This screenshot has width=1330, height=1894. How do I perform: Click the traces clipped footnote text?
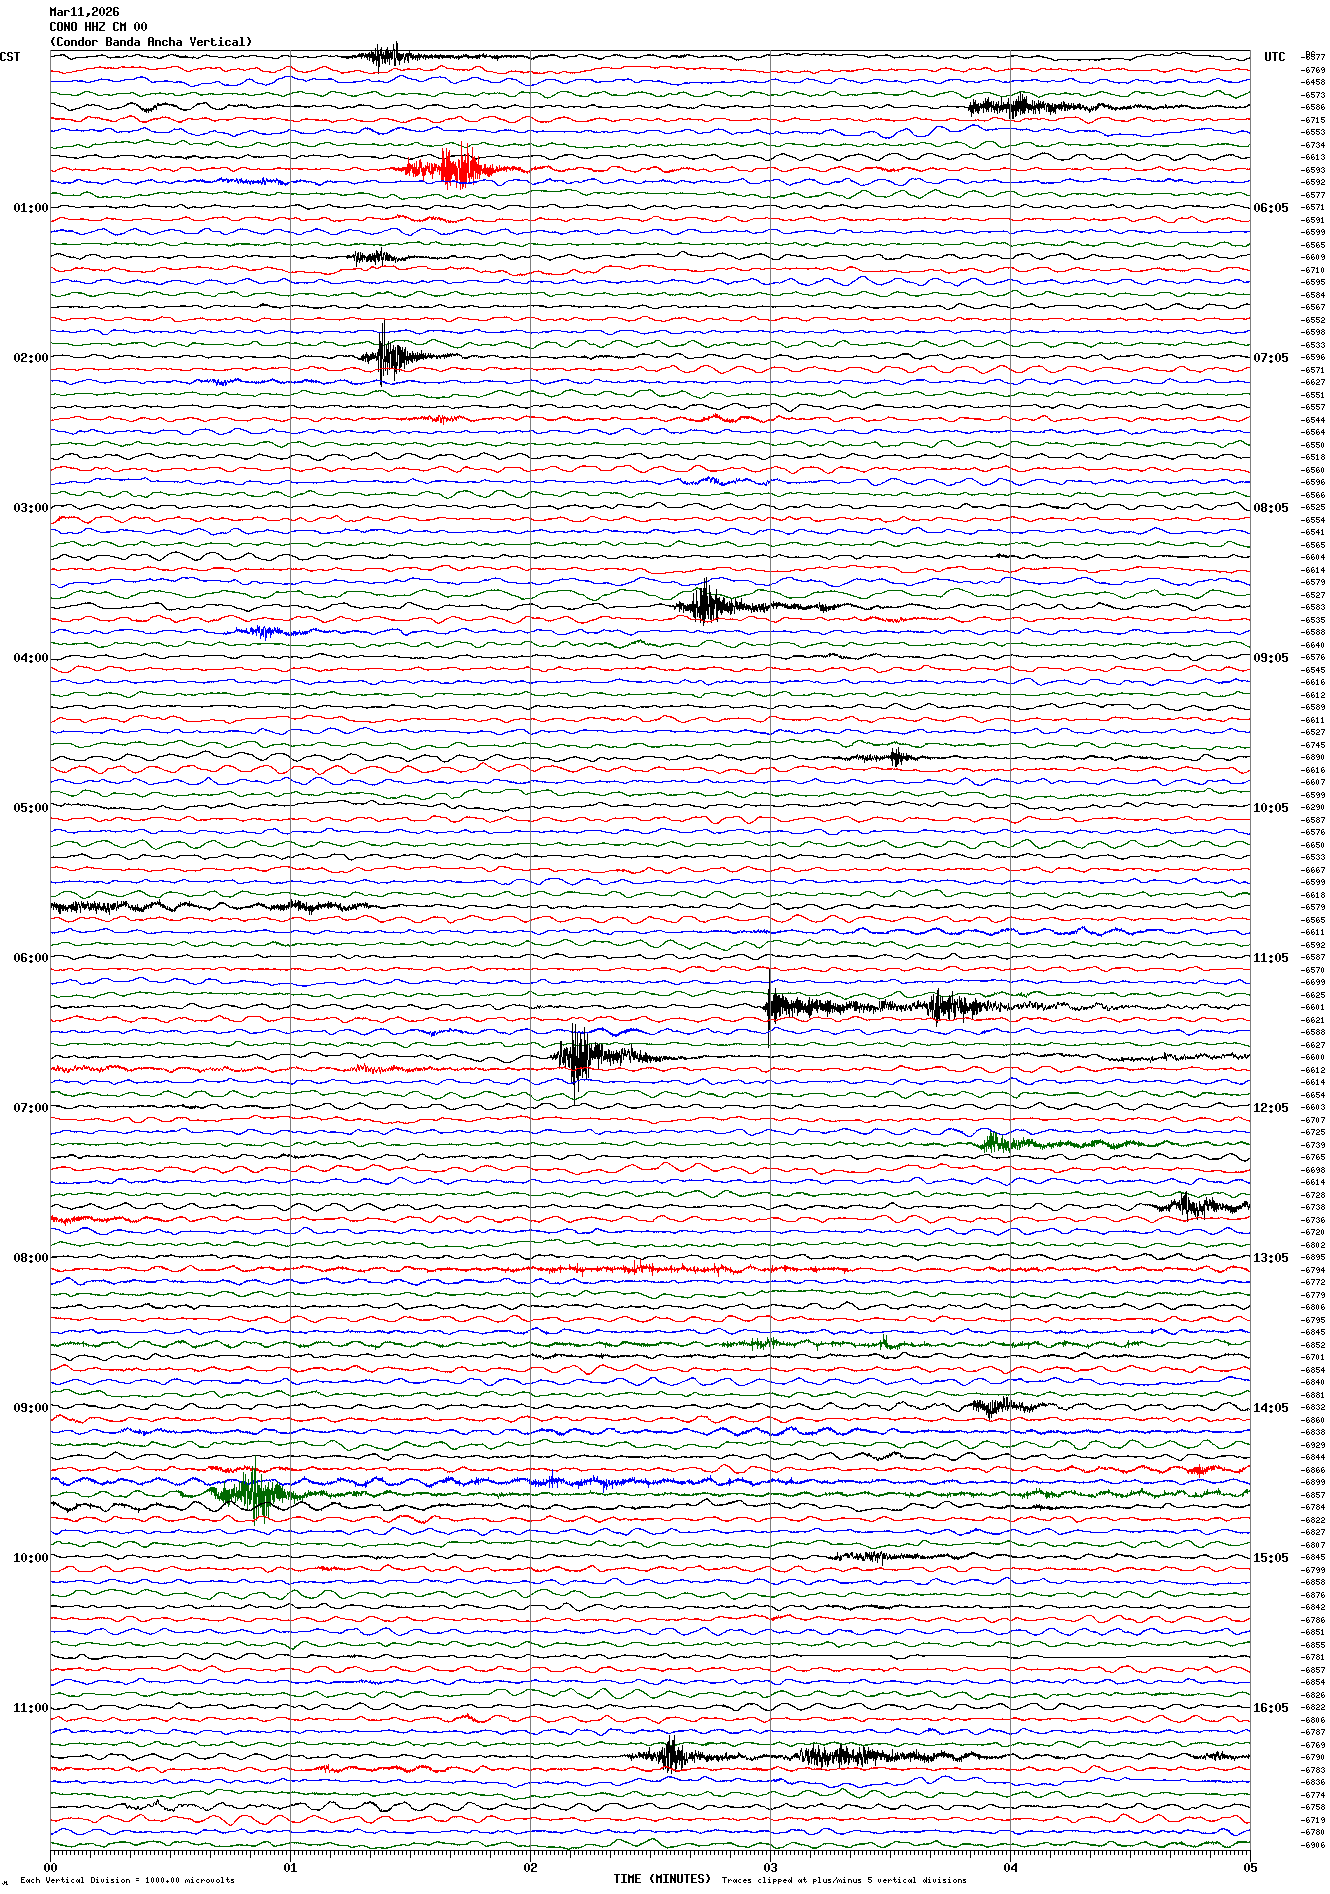844,1880
